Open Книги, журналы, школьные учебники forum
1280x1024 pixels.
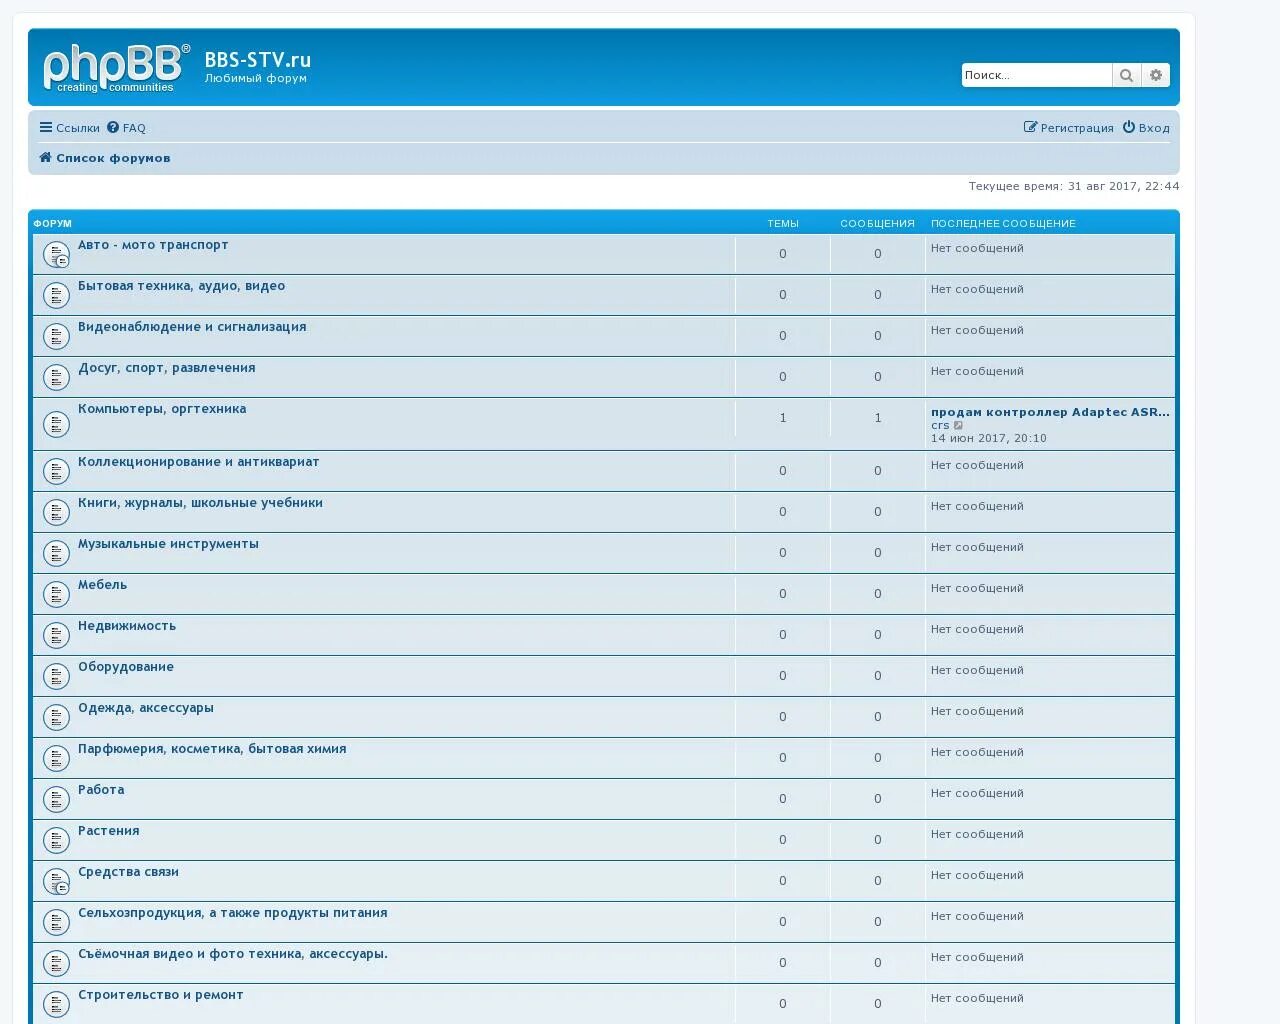point(200,503)
